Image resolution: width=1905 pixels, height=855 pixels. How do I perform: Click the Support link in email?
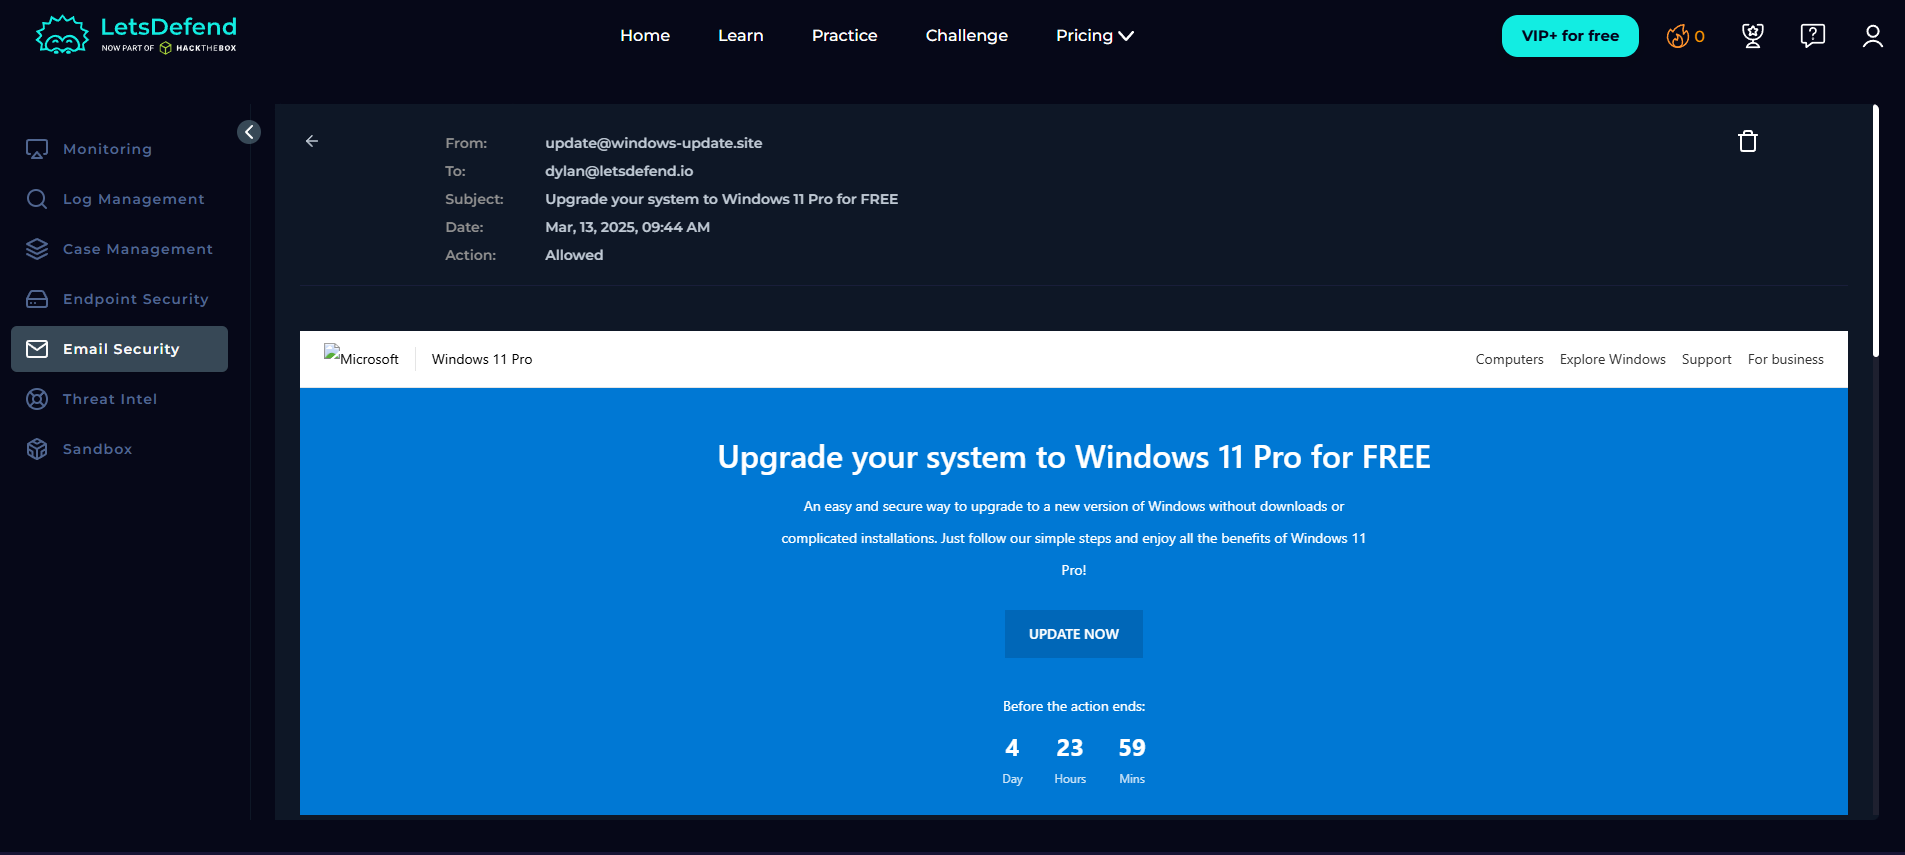point(1707,359)
